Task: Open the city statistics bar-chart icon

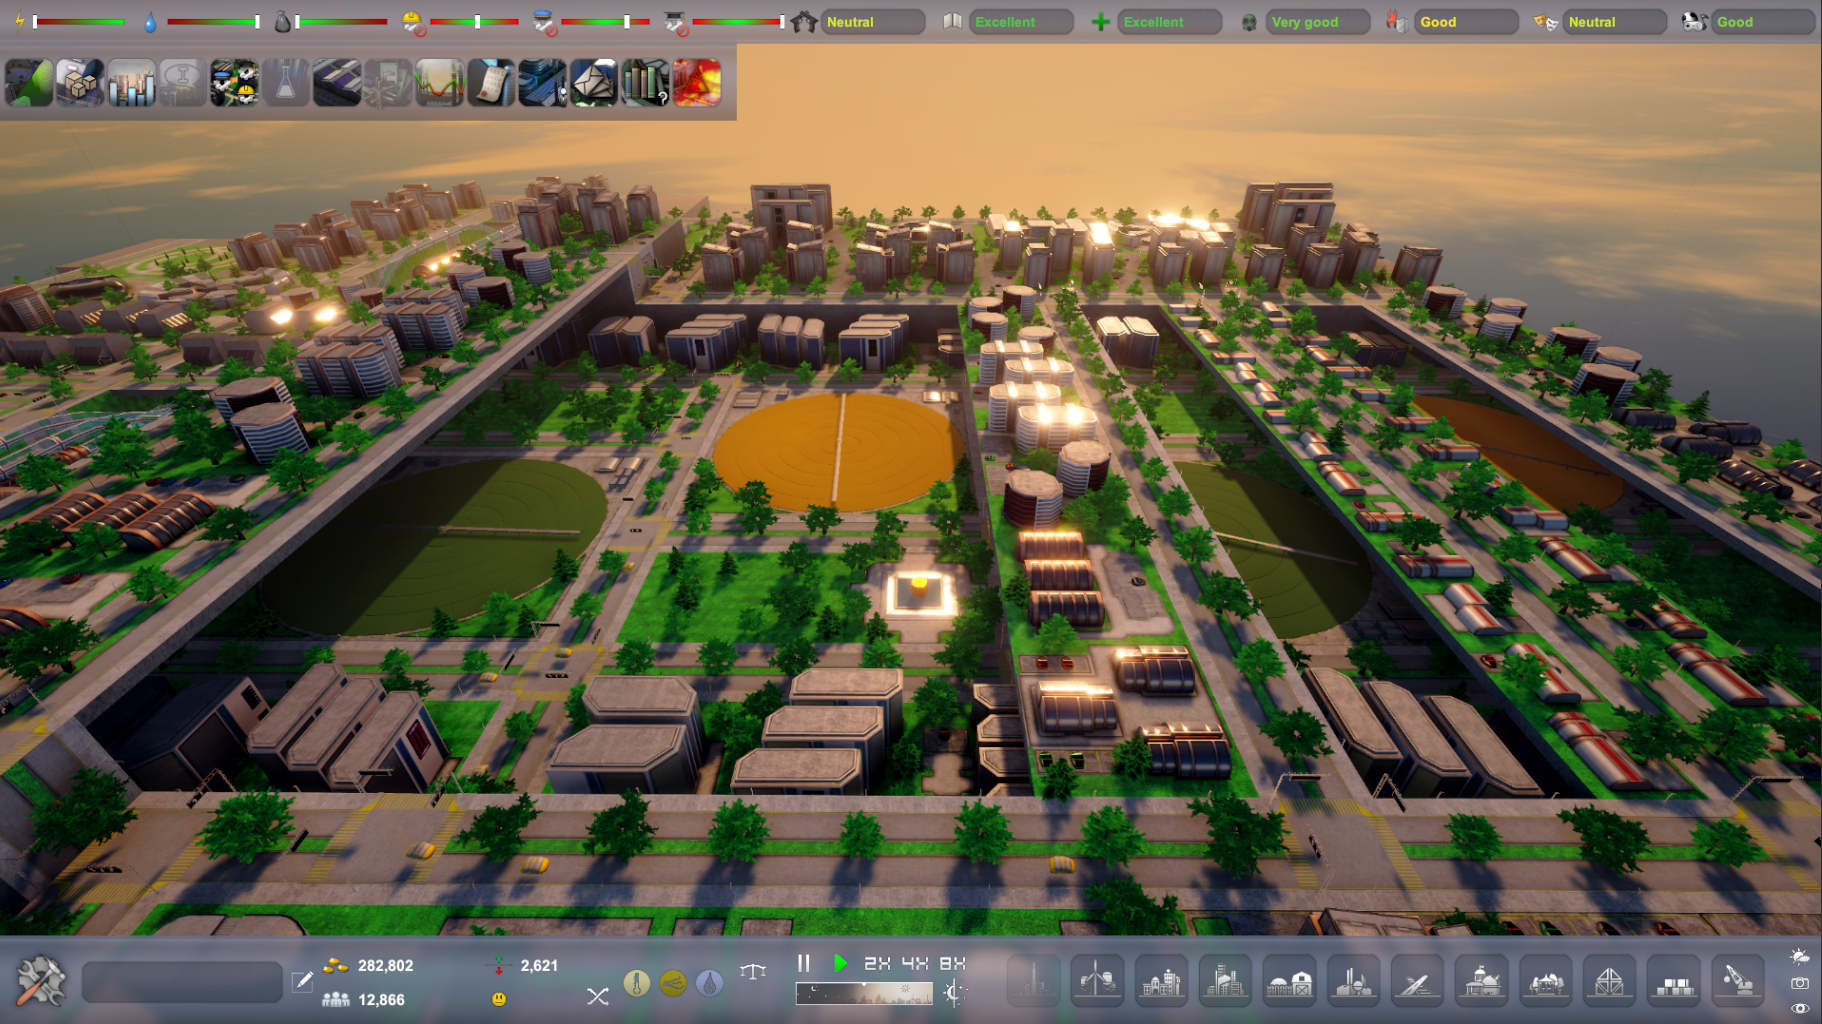Action: click(131, 83)
